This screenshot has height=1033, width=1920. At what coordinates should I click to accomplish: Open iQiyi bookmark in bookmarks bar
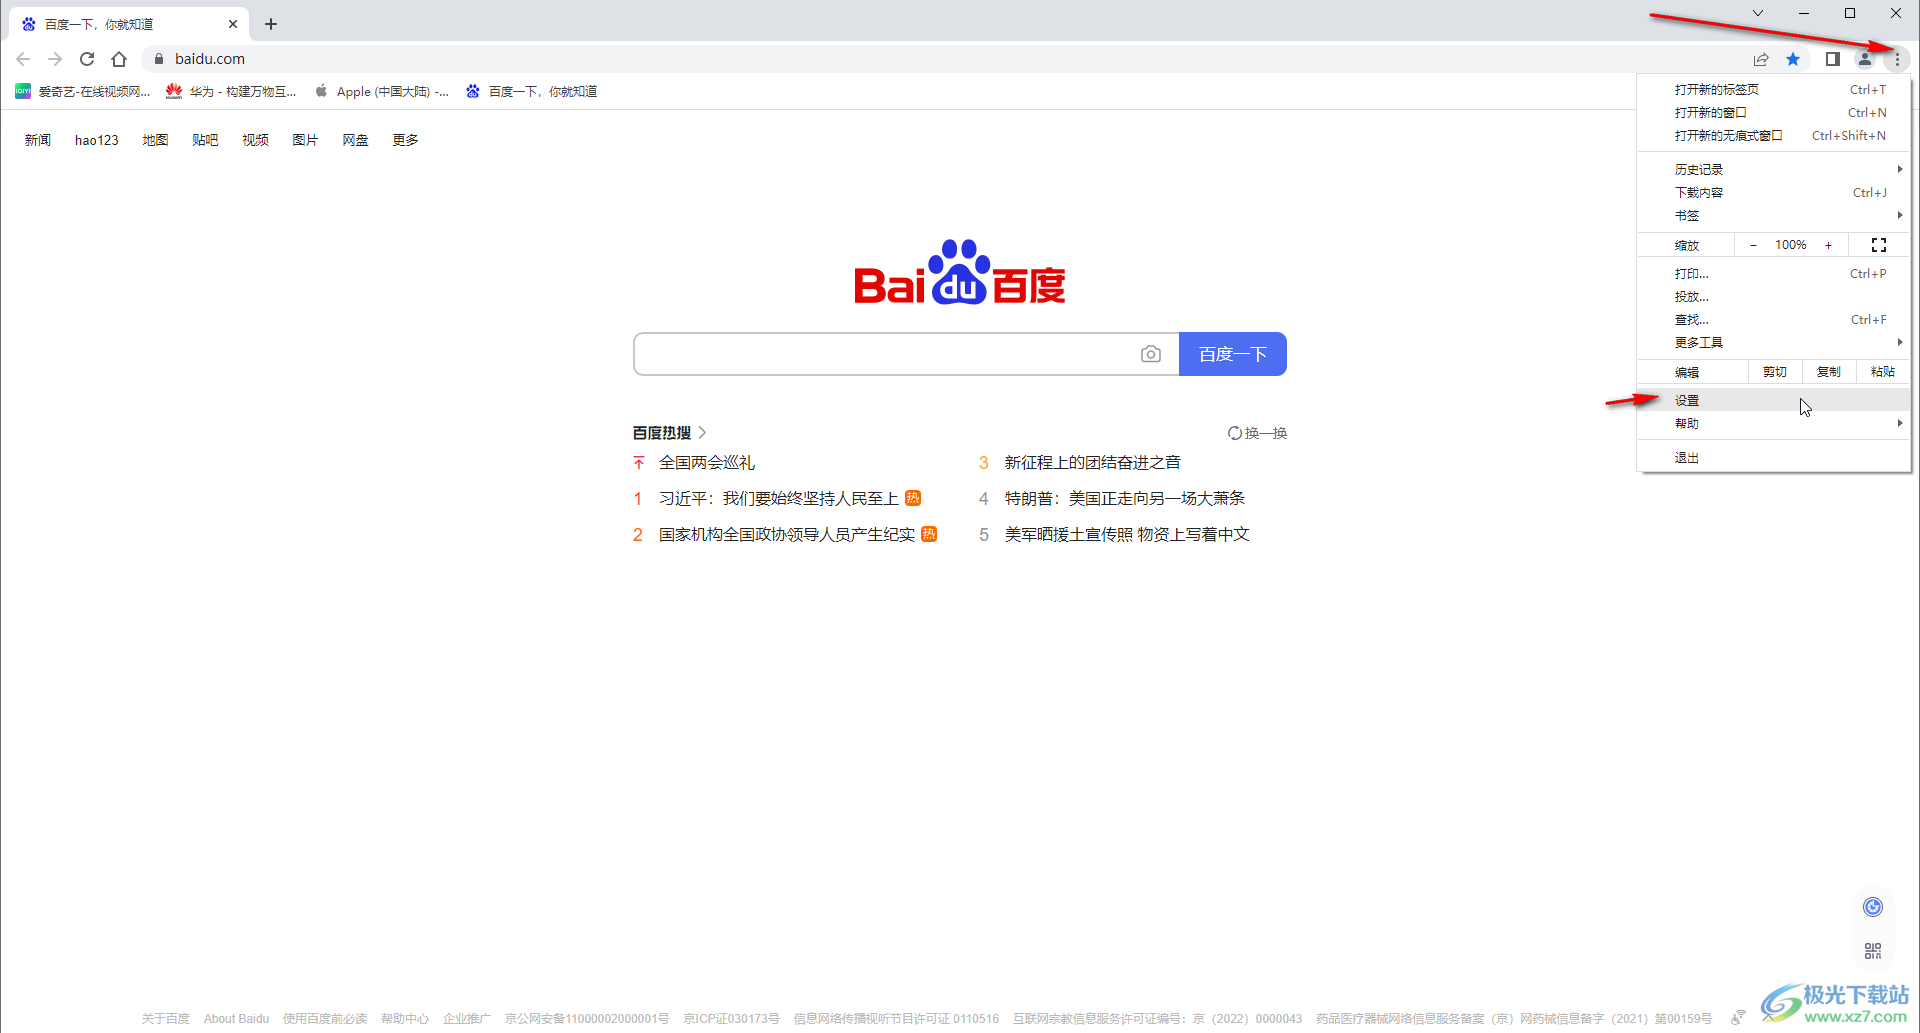[x=83, y=91]
